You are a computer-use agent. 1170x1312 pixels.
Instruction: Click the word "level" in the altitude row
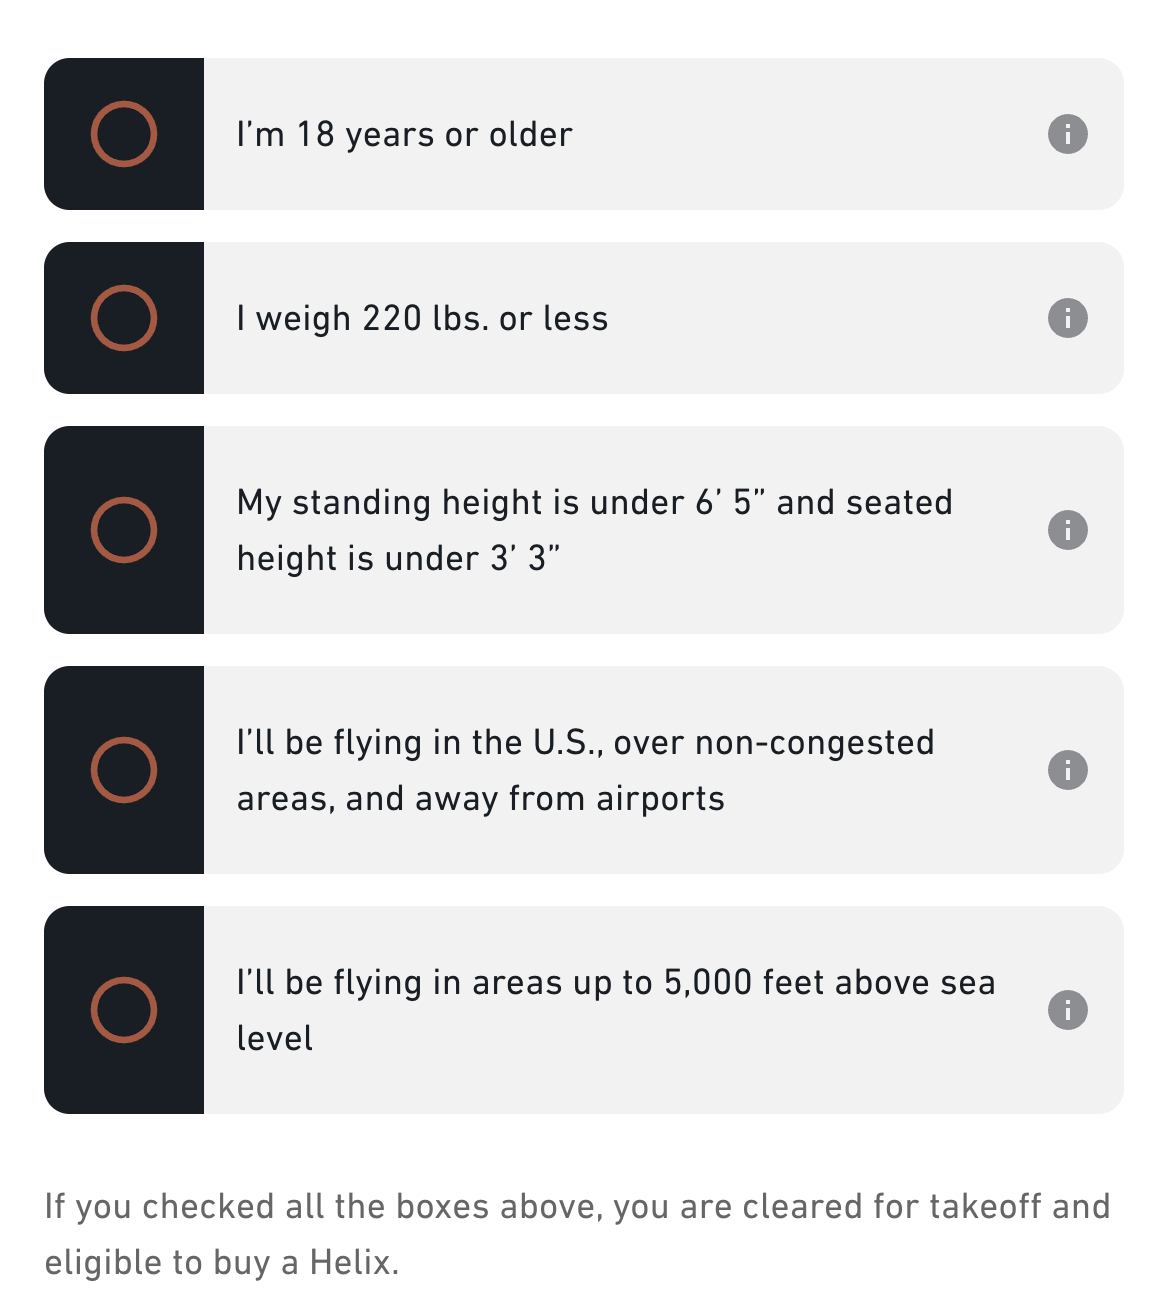point(275,1038)
